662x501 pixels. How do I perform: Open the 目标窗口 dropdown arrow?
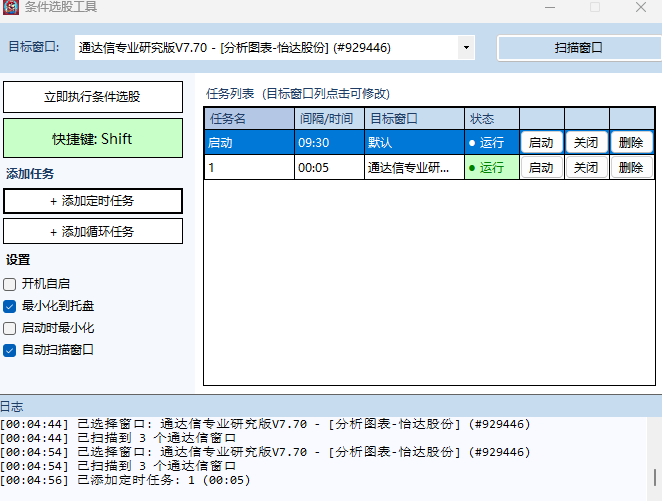[466, 47]
